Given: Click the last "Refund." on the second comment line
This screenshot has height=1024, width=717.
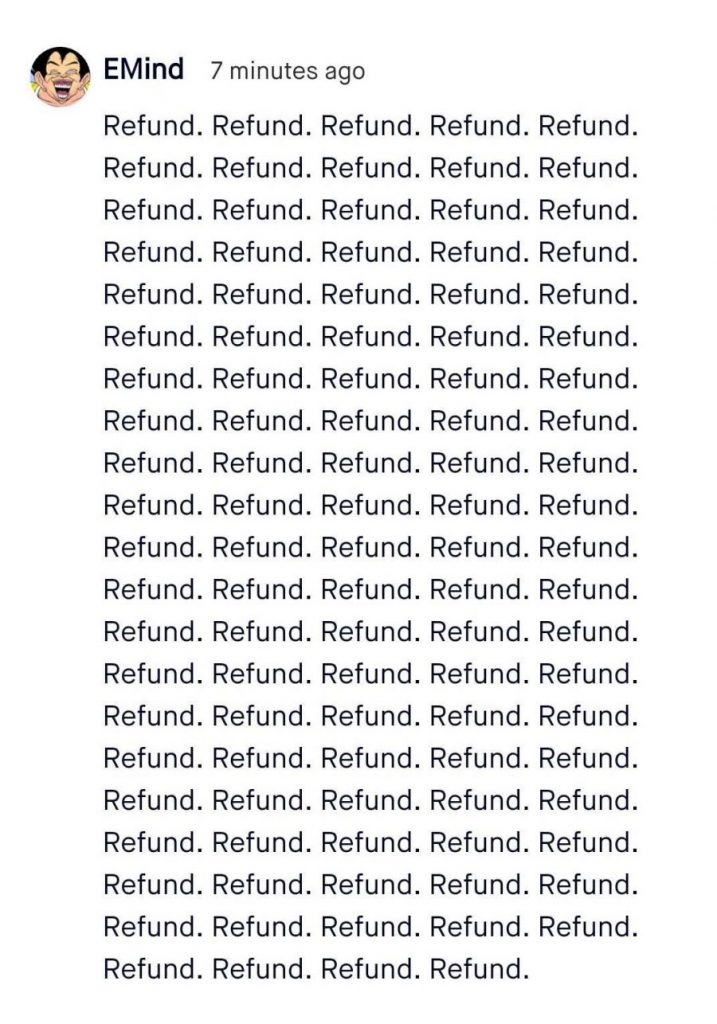Looking at the screenshot, I should [x=588, y=168].
